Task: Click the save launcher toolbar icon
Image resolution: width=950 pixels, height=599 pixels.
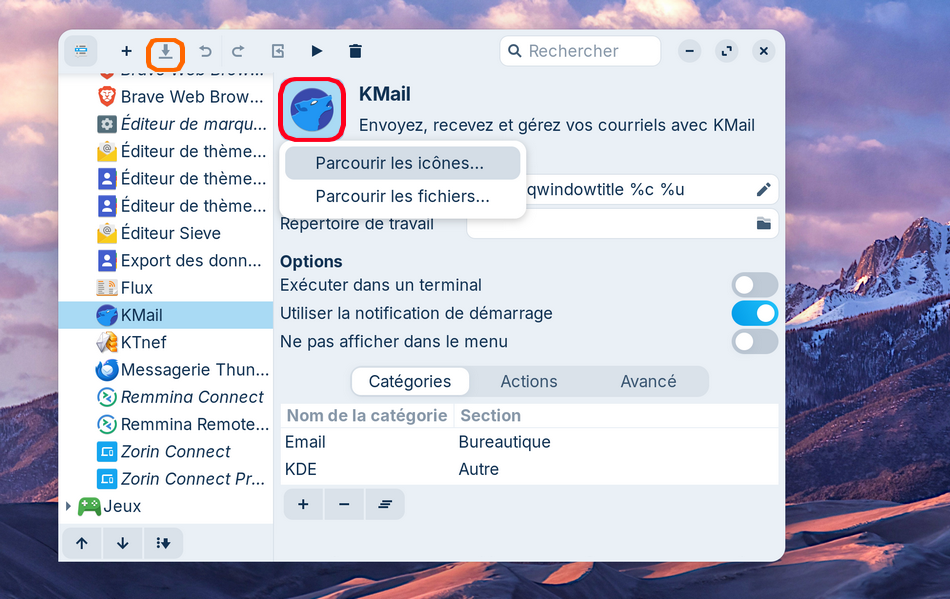Action: [166, 51]
